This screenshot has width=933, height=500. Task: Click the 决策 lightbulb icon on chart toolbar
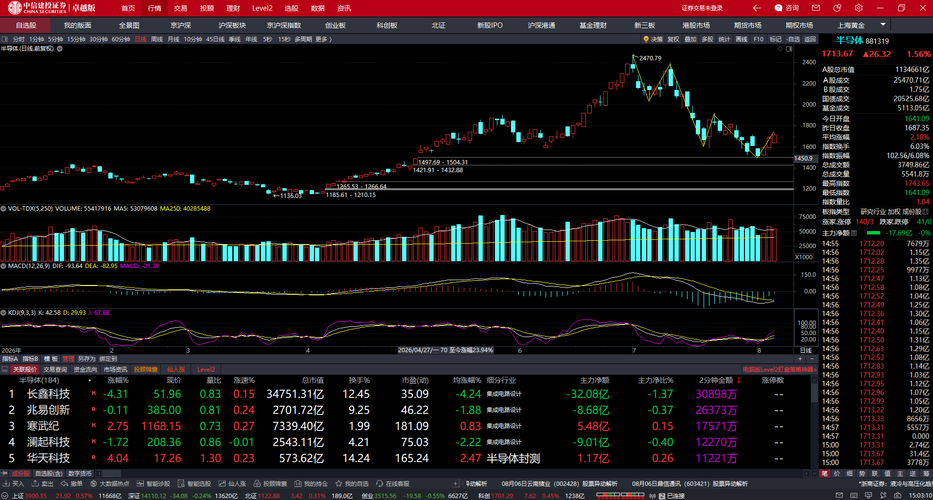(x=646, y=39)
